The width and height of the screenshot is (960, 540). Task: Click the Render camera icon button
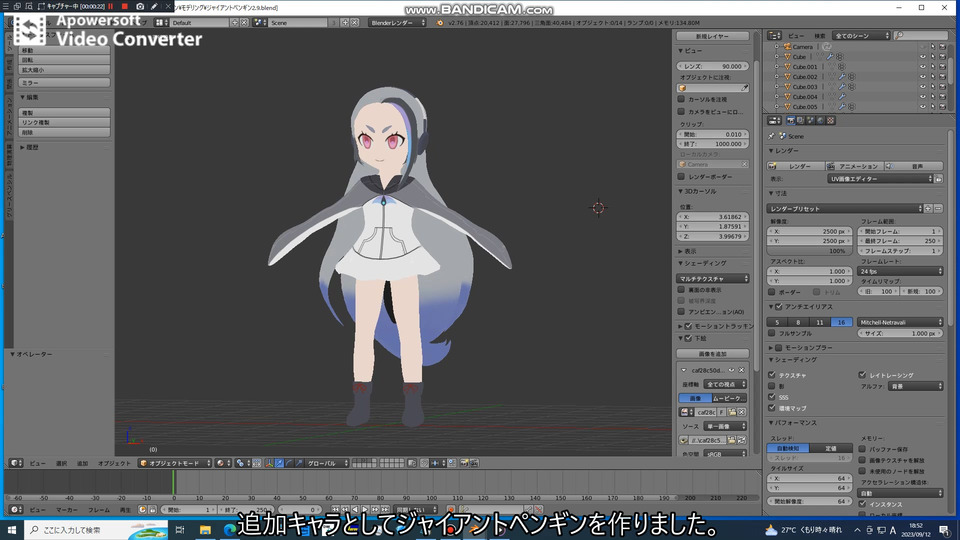coord(790,121)
